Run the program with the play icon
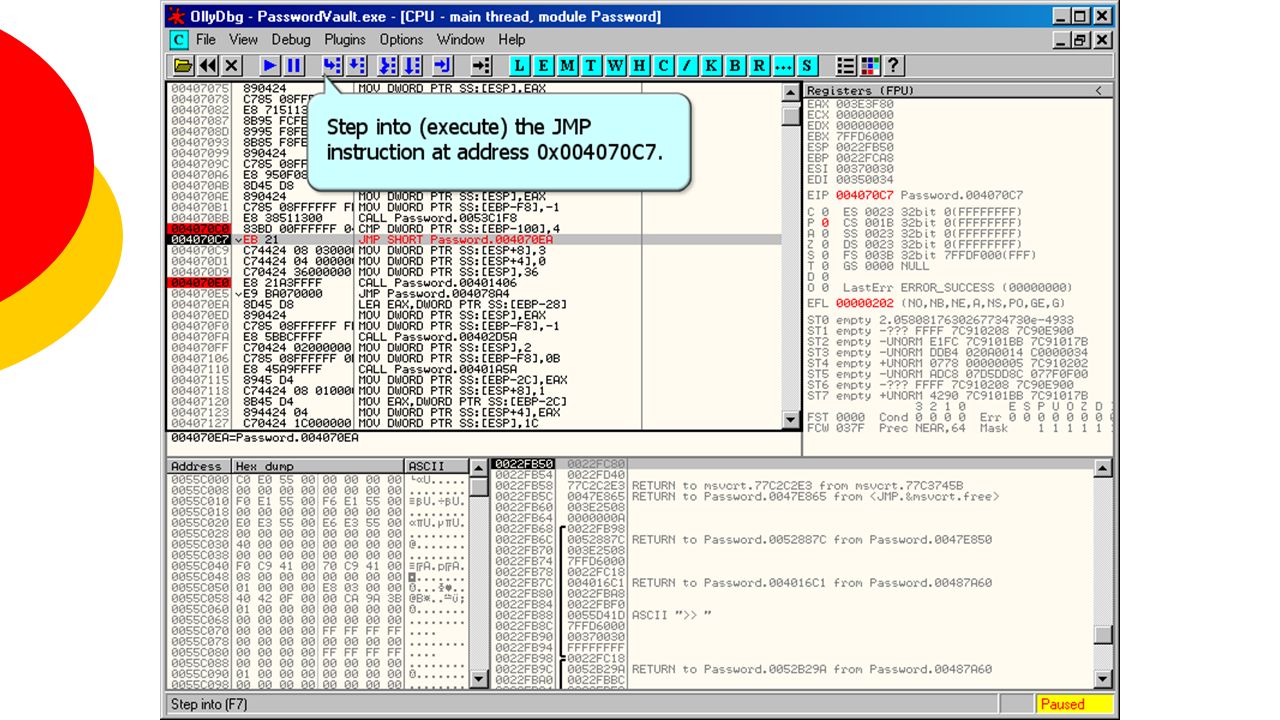This screenshot has width=1280, height=720. 270,66
